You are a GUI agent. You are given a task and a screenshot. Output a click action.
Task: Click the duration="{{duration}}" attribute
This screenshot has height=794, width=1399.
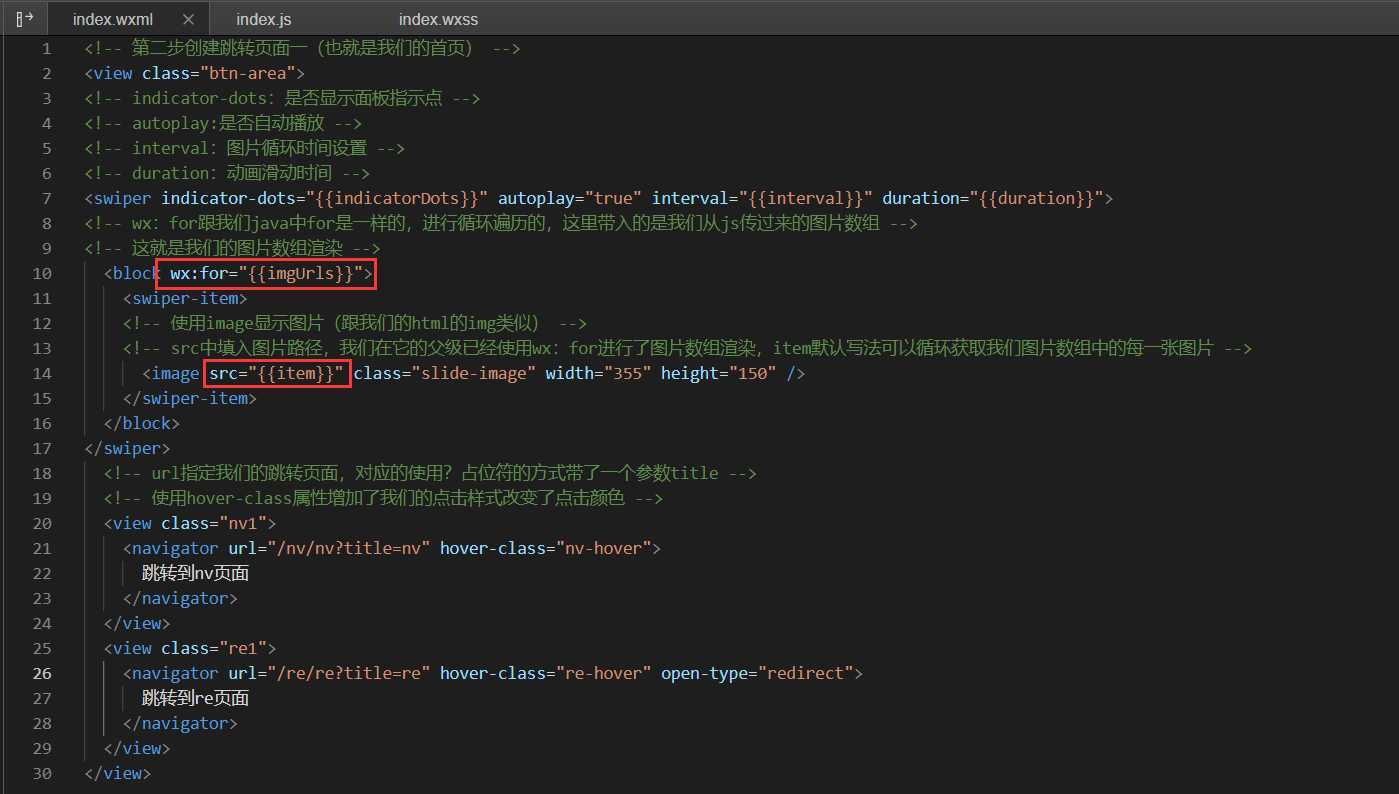click(x=992, y=198)
